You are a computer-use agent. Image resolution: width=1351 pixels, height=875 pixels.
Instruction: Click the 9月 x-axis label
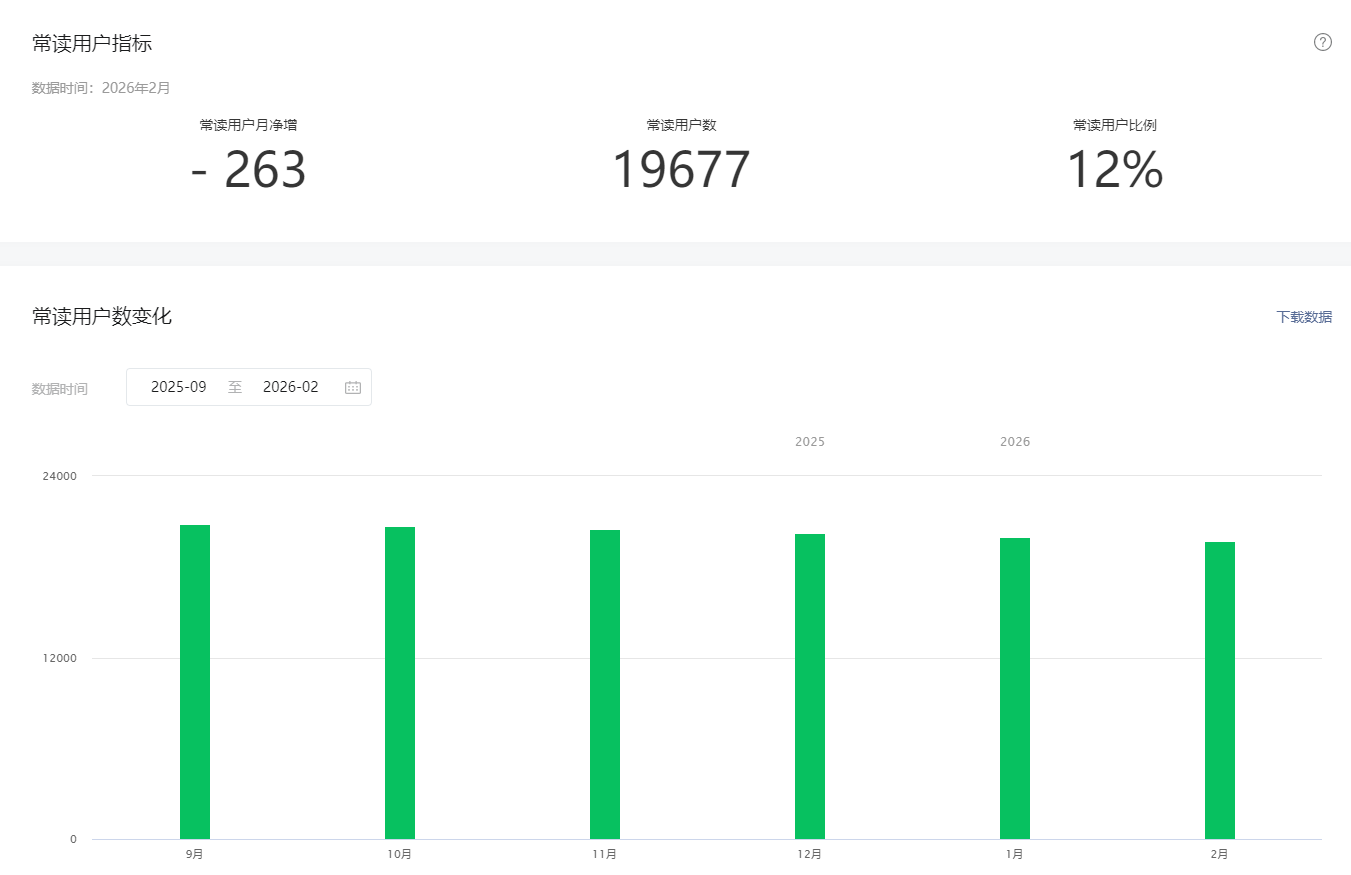195,855
